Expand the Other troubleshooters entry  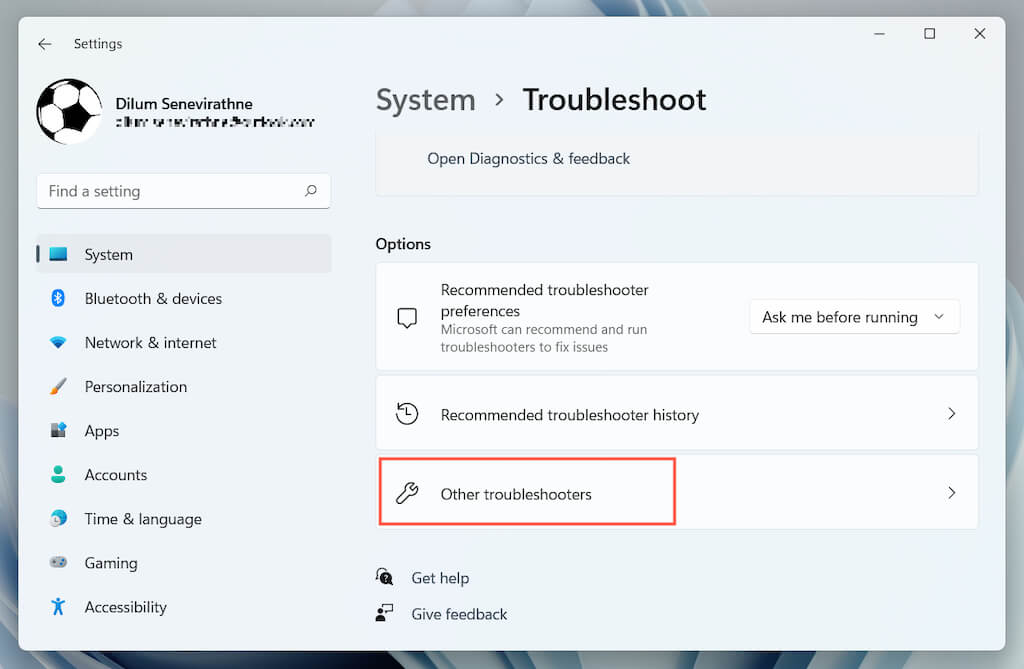point(951,492)
